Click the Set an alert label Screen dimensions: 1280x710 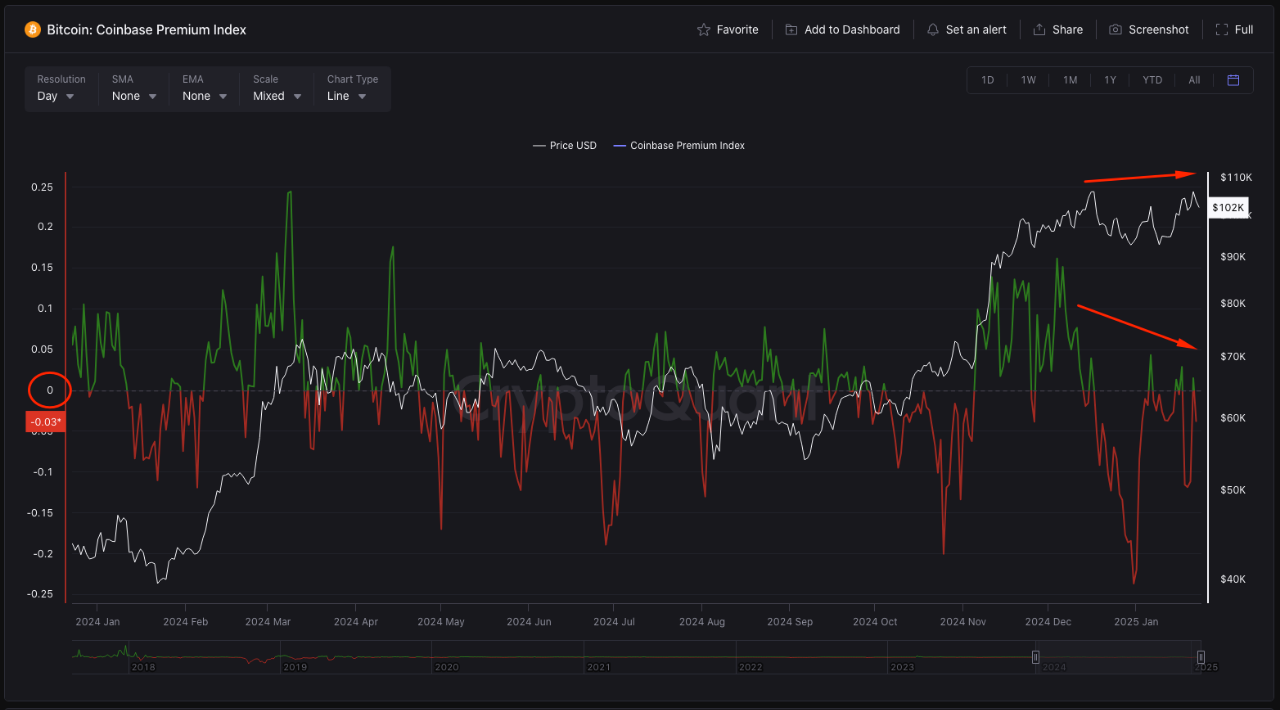click(x=976, y=30)
